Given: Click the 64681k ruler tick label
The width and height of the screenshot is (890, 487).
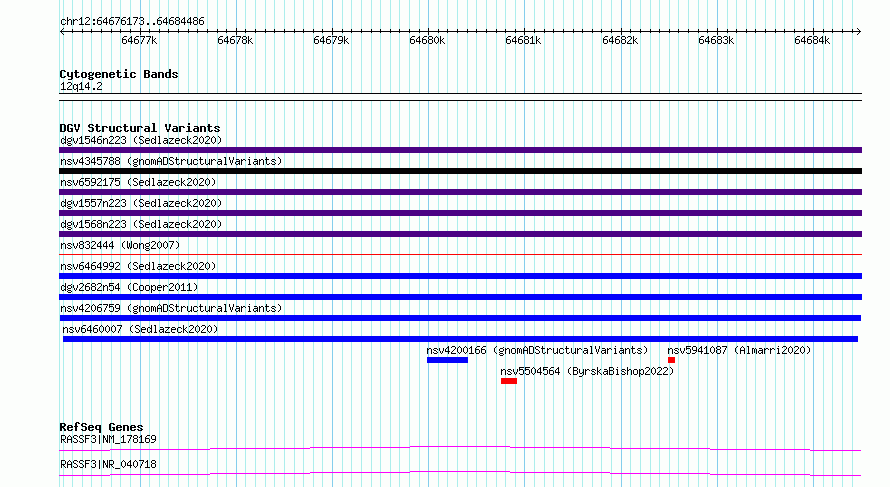Looking at the screenshot, I should 523,40.
